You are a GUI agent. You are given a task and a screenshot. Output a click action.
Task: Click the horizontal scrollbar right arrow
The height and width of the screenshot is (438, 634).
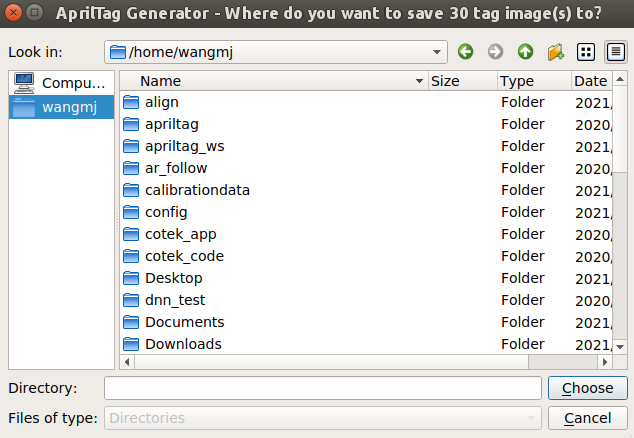tap(605, 362)
